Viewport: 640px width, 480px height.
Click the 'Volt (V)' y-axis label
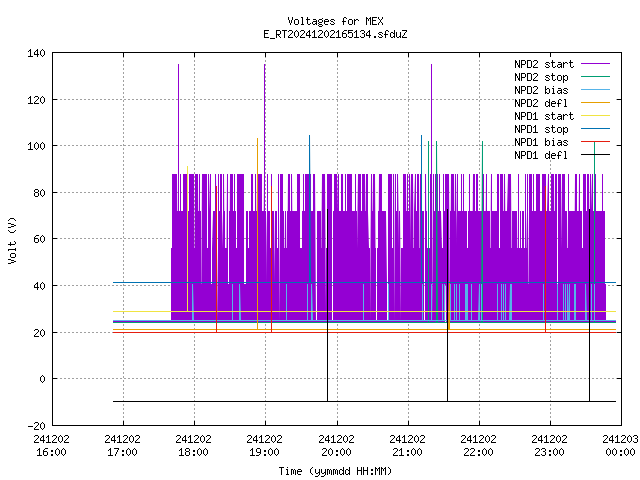12,240
